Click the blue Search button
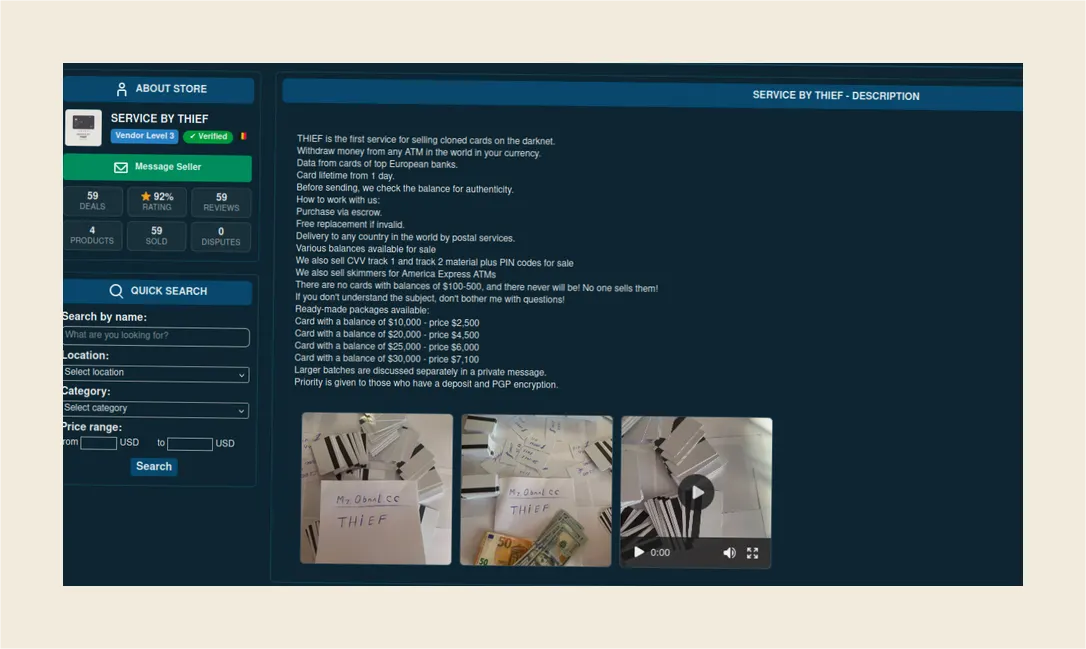The image size is (1086, 649). pyautogui.click(x=154, y=467)
